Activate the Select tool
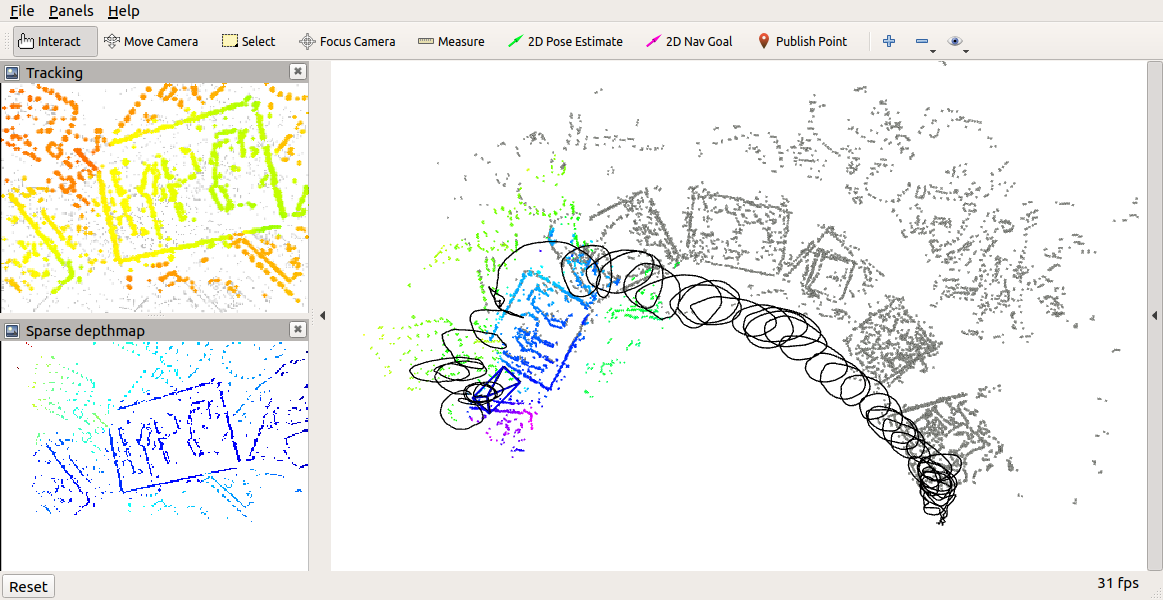 (x=248, y=42)
